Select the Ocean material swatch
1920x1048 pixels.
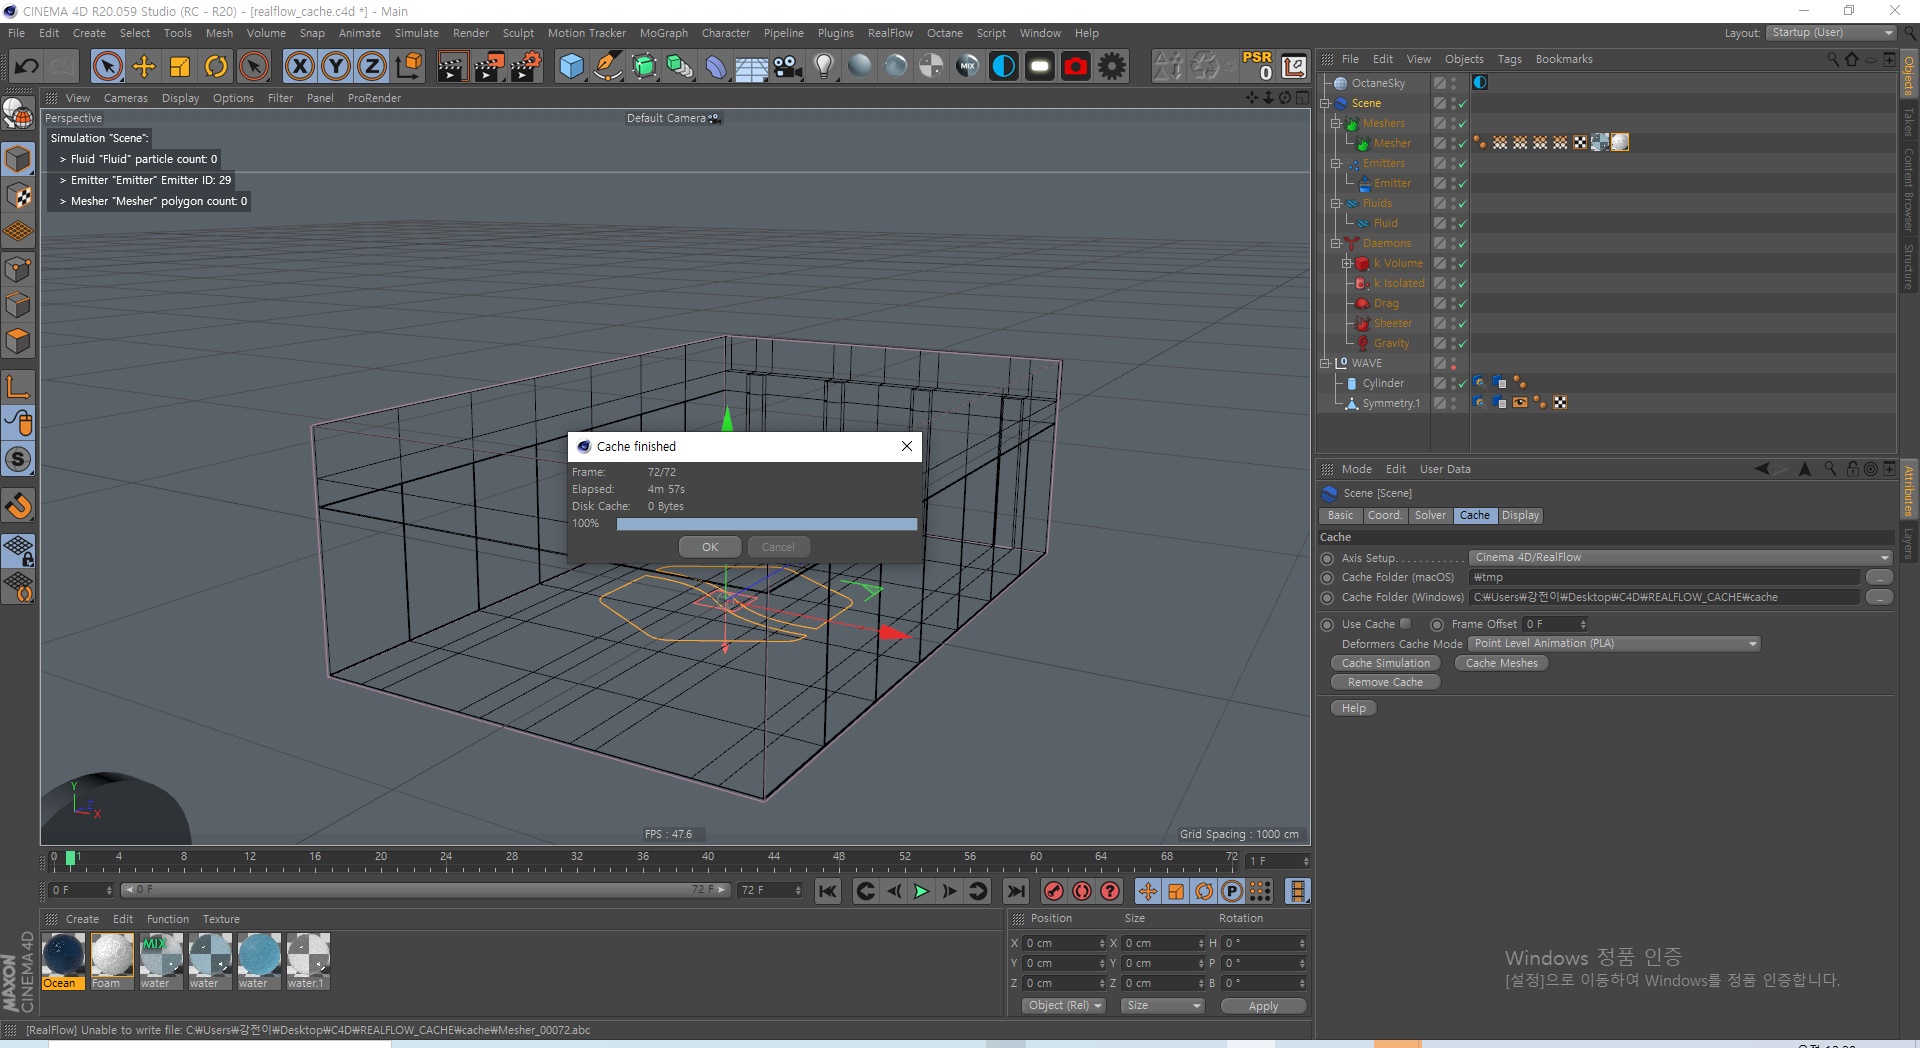[x=63, y=961]
